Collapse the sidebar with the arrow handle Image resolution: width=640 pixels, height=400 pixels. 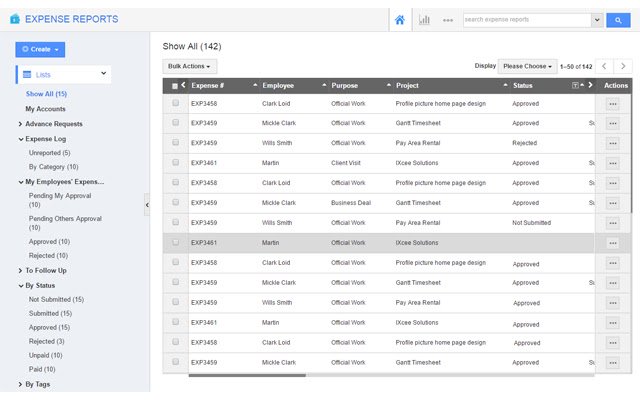tap(147, 204)
